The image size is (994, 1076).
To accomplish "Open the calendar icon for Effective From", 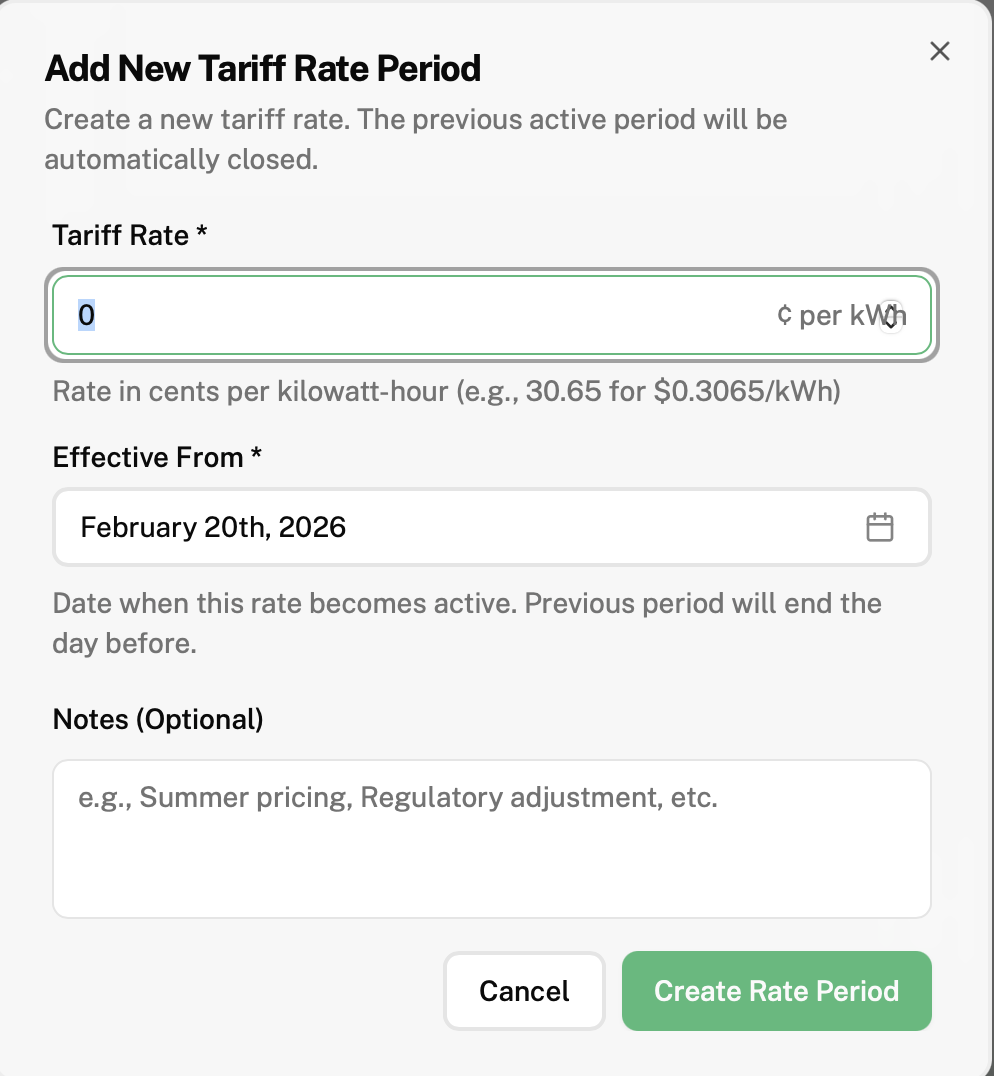I will [879, 527].
